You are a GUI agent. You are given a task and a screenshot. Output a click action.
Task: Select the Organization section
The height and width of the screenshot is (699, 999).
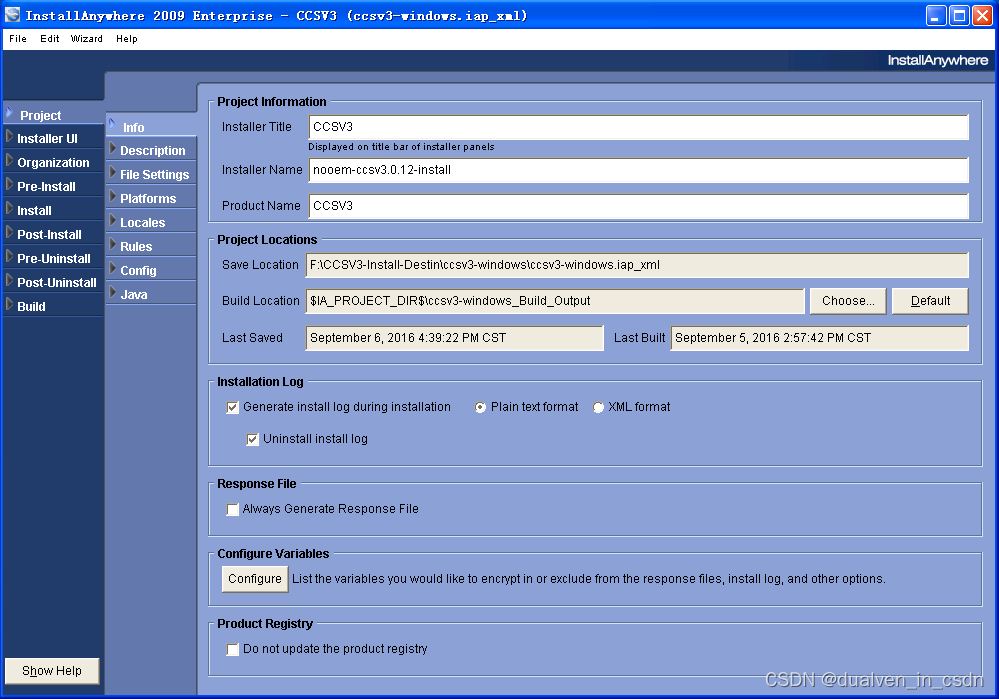[x=52, y=161]
